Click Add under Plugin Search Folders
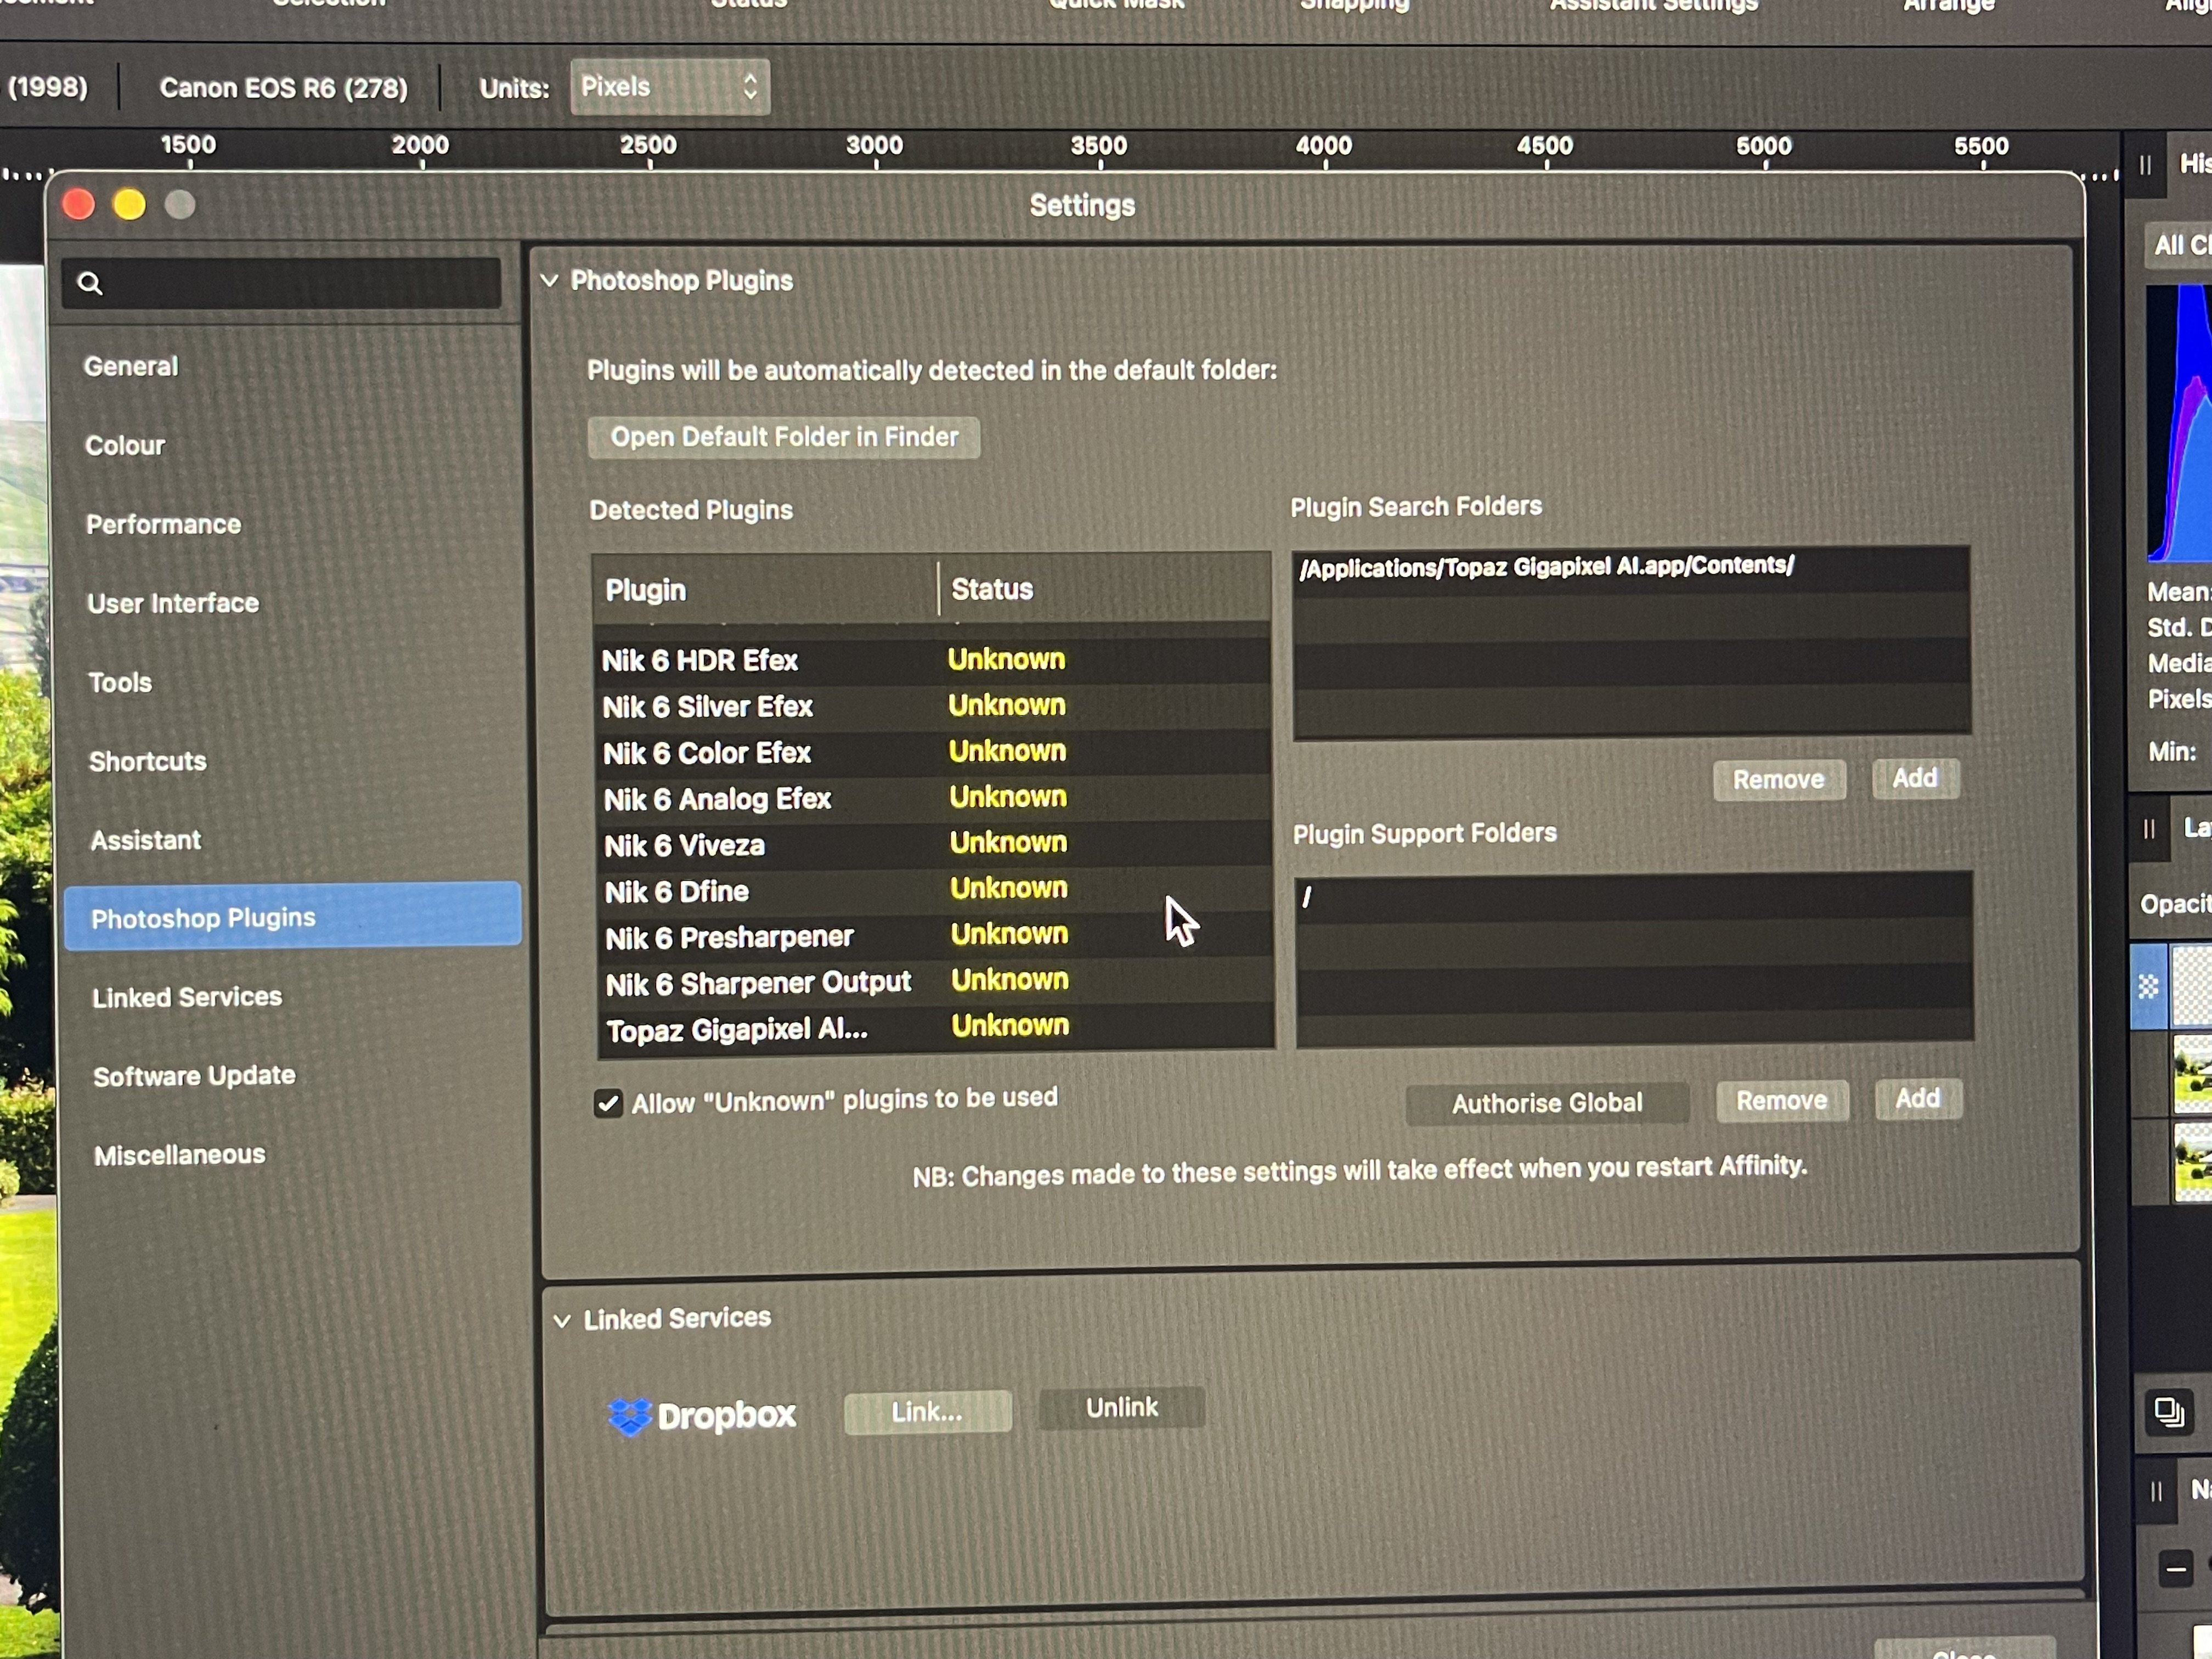This screenshot has width=2212, height=1659. [1915, 778]
